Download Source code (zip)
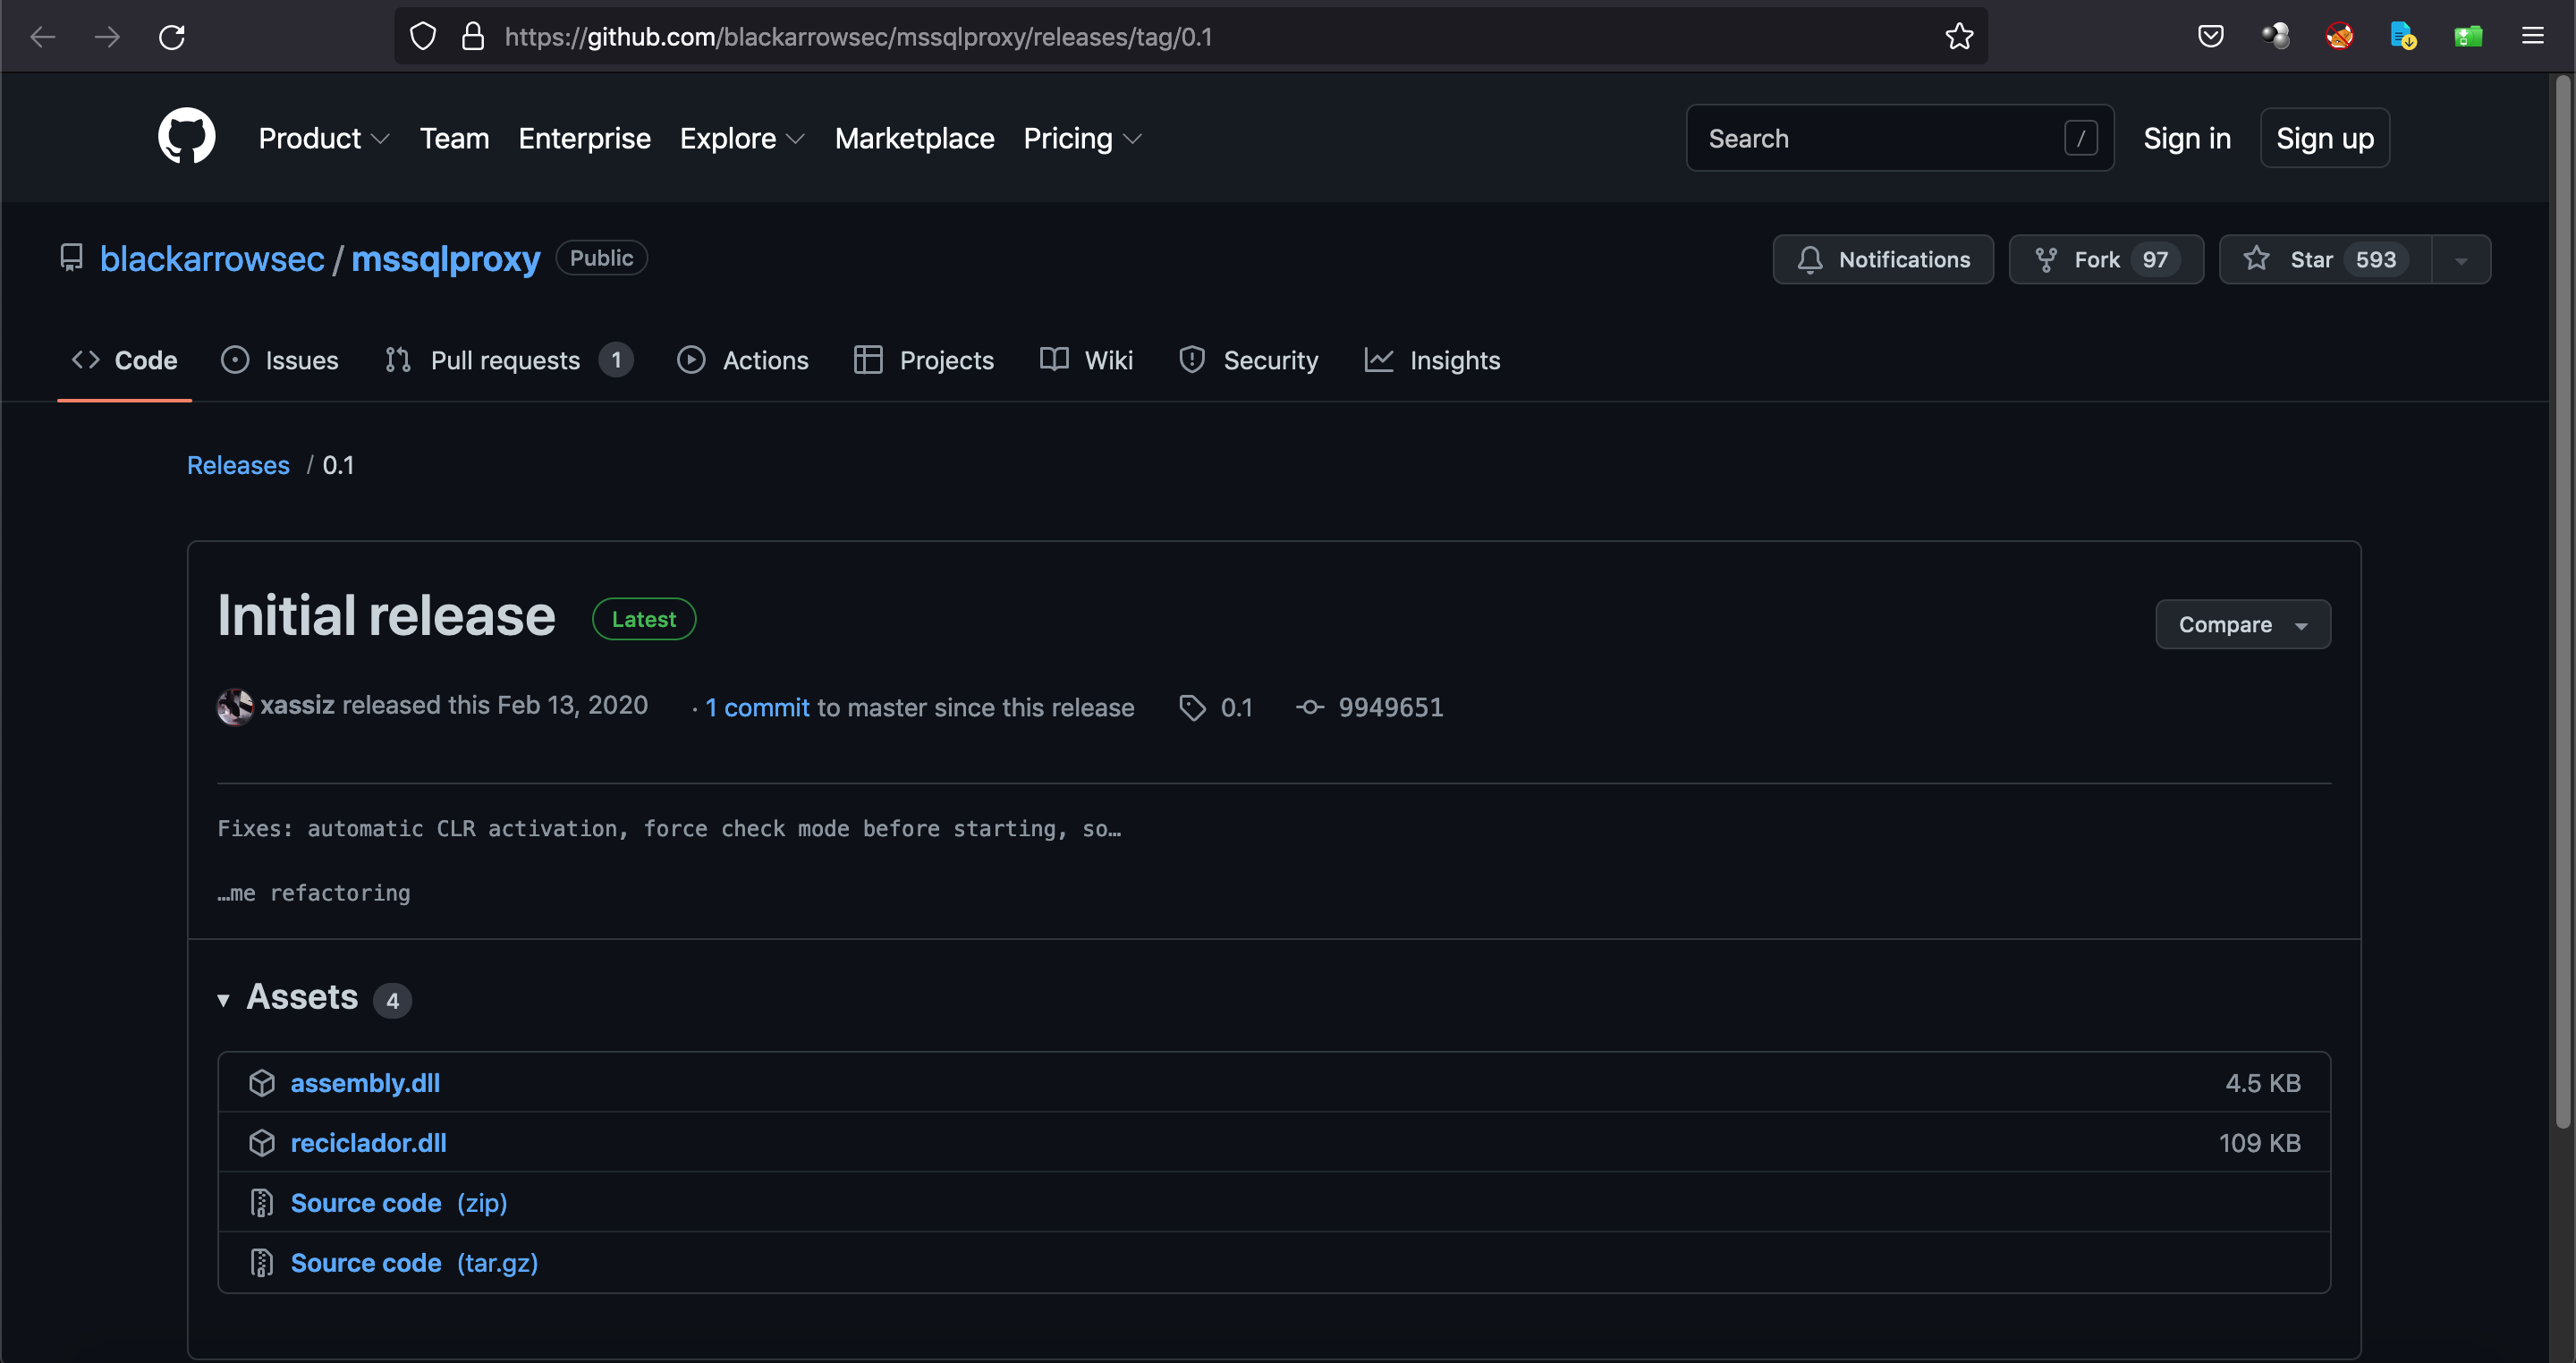The image size is (2576, 1363). point(399,1203)
